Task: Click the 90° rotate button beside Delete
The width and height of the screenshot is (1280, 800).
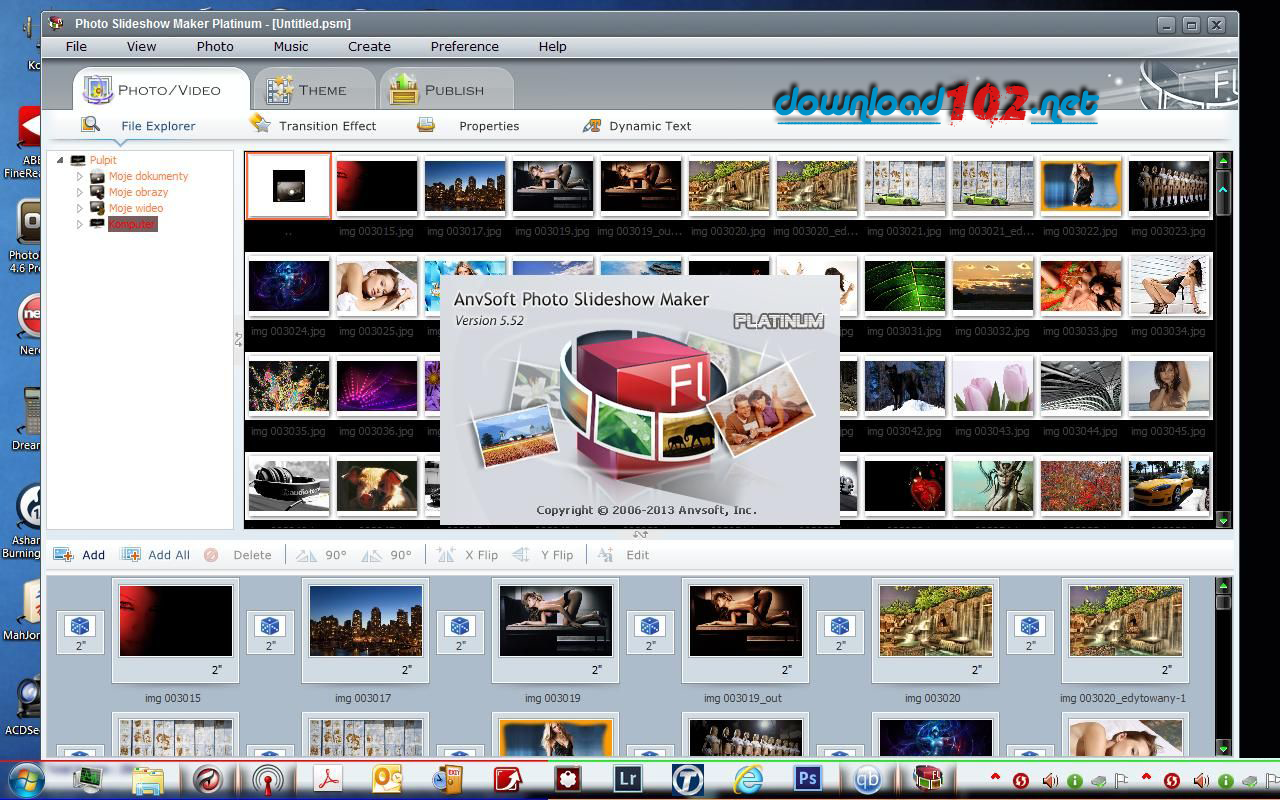Action: click(321, 555)
